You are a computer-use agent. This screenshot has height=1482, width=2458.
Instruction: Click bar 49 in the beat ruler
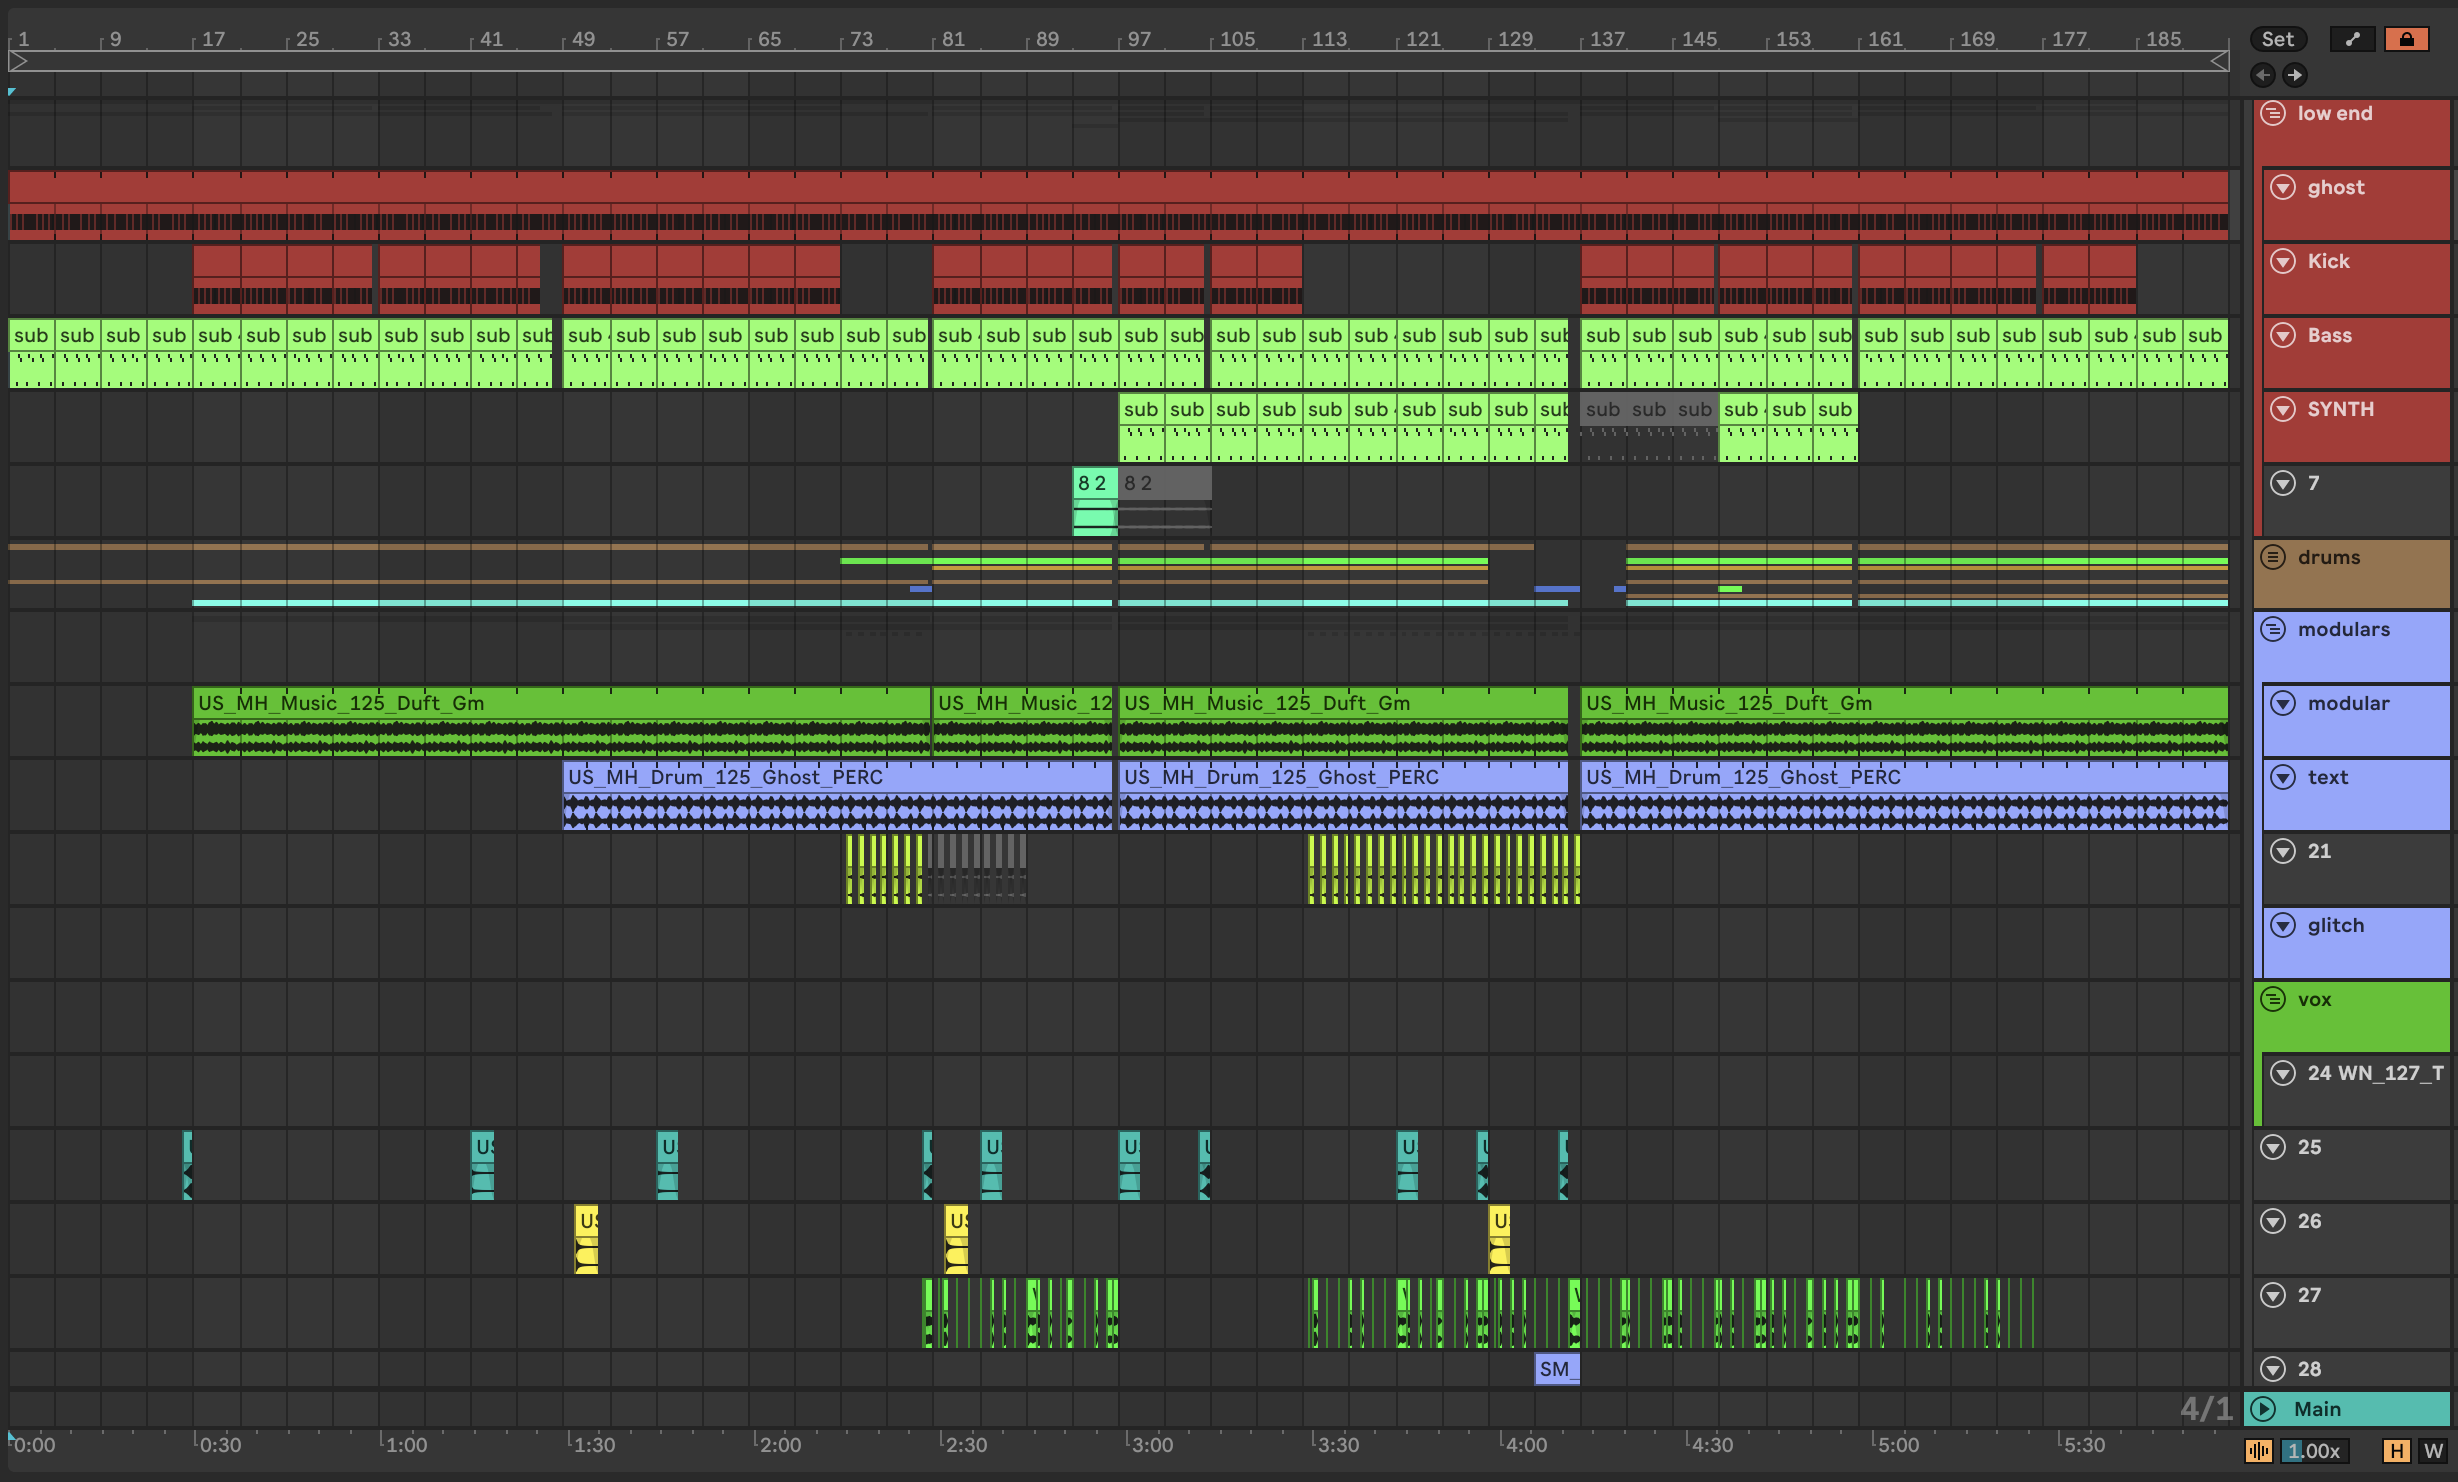(583, 39)
